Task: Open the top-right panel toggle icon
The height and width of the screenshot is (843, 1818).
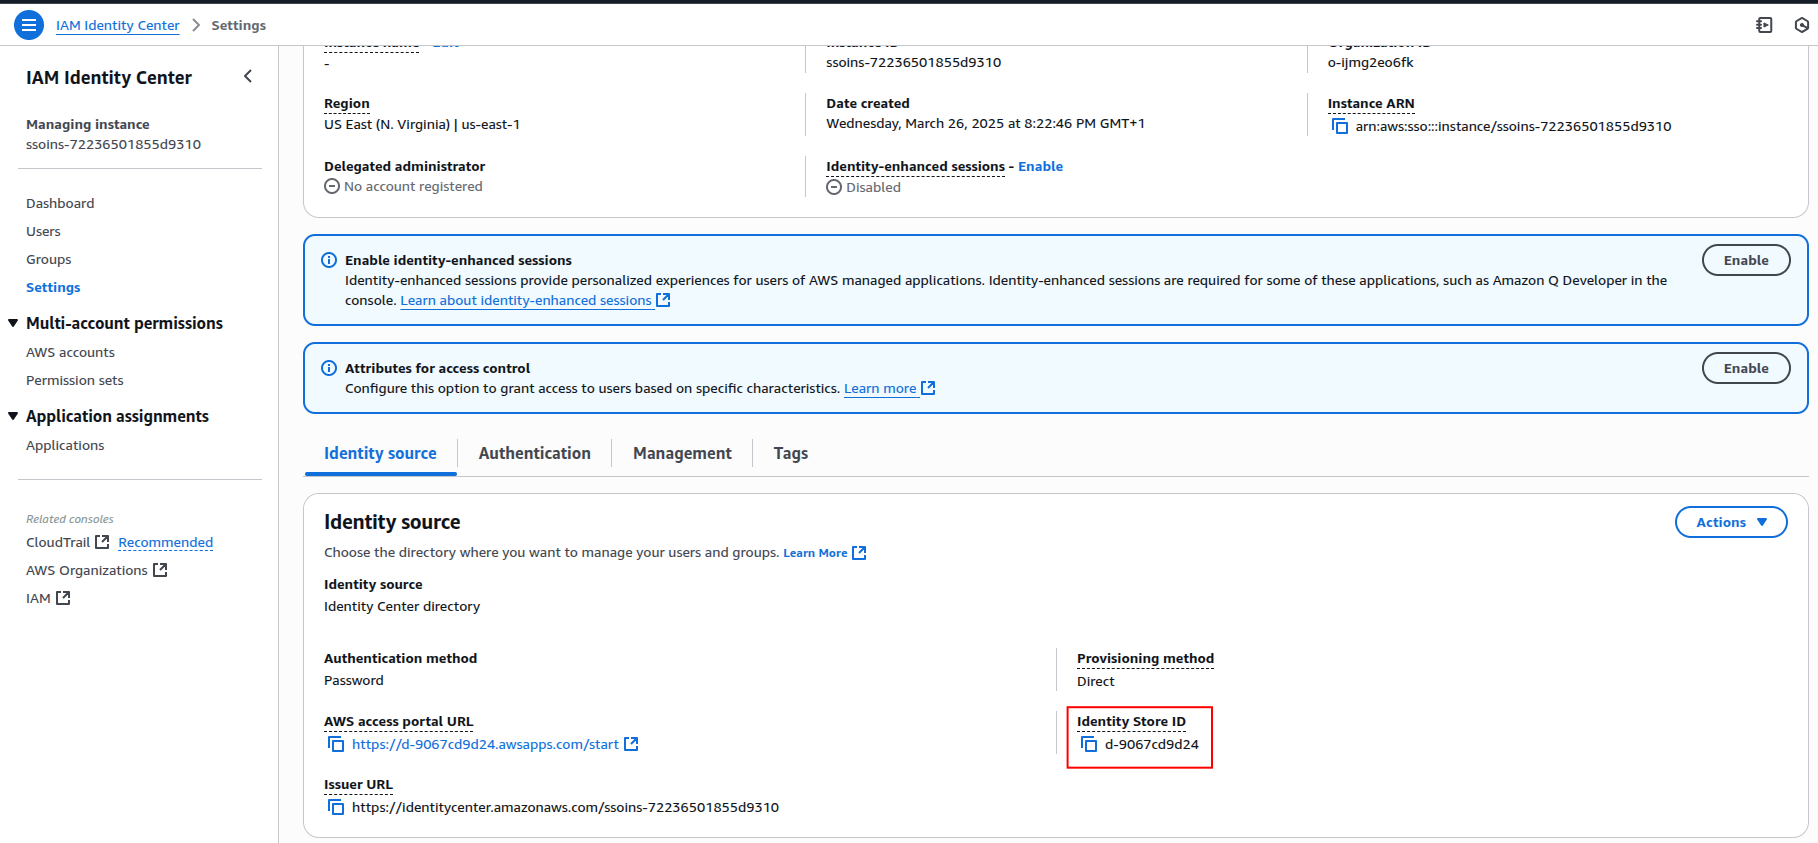Action: click(x=1764, y=25)
